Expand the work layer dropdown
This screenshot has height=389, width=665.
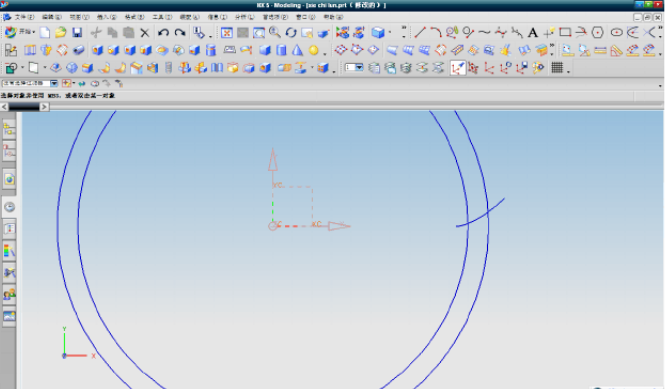(354, 67)
